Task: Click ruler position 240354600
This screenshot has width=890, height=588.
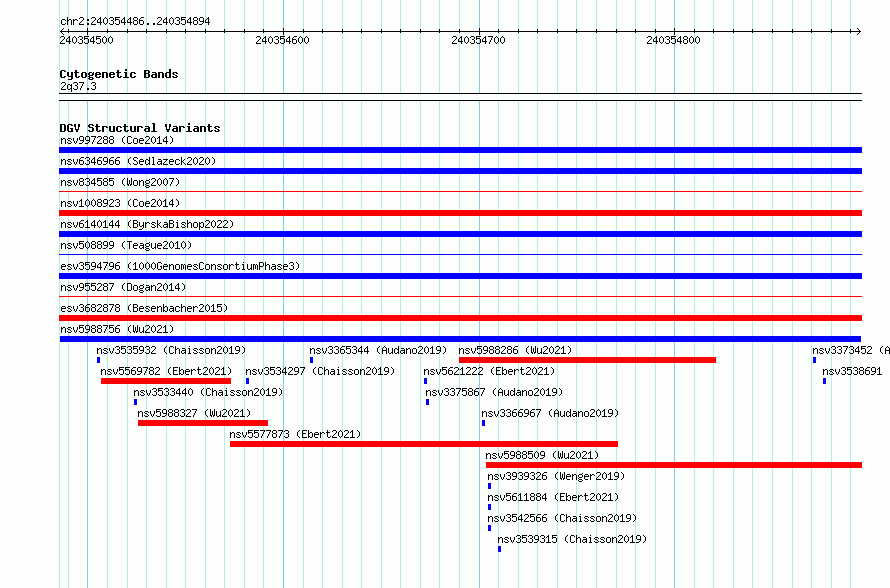Action: (282, 40)
